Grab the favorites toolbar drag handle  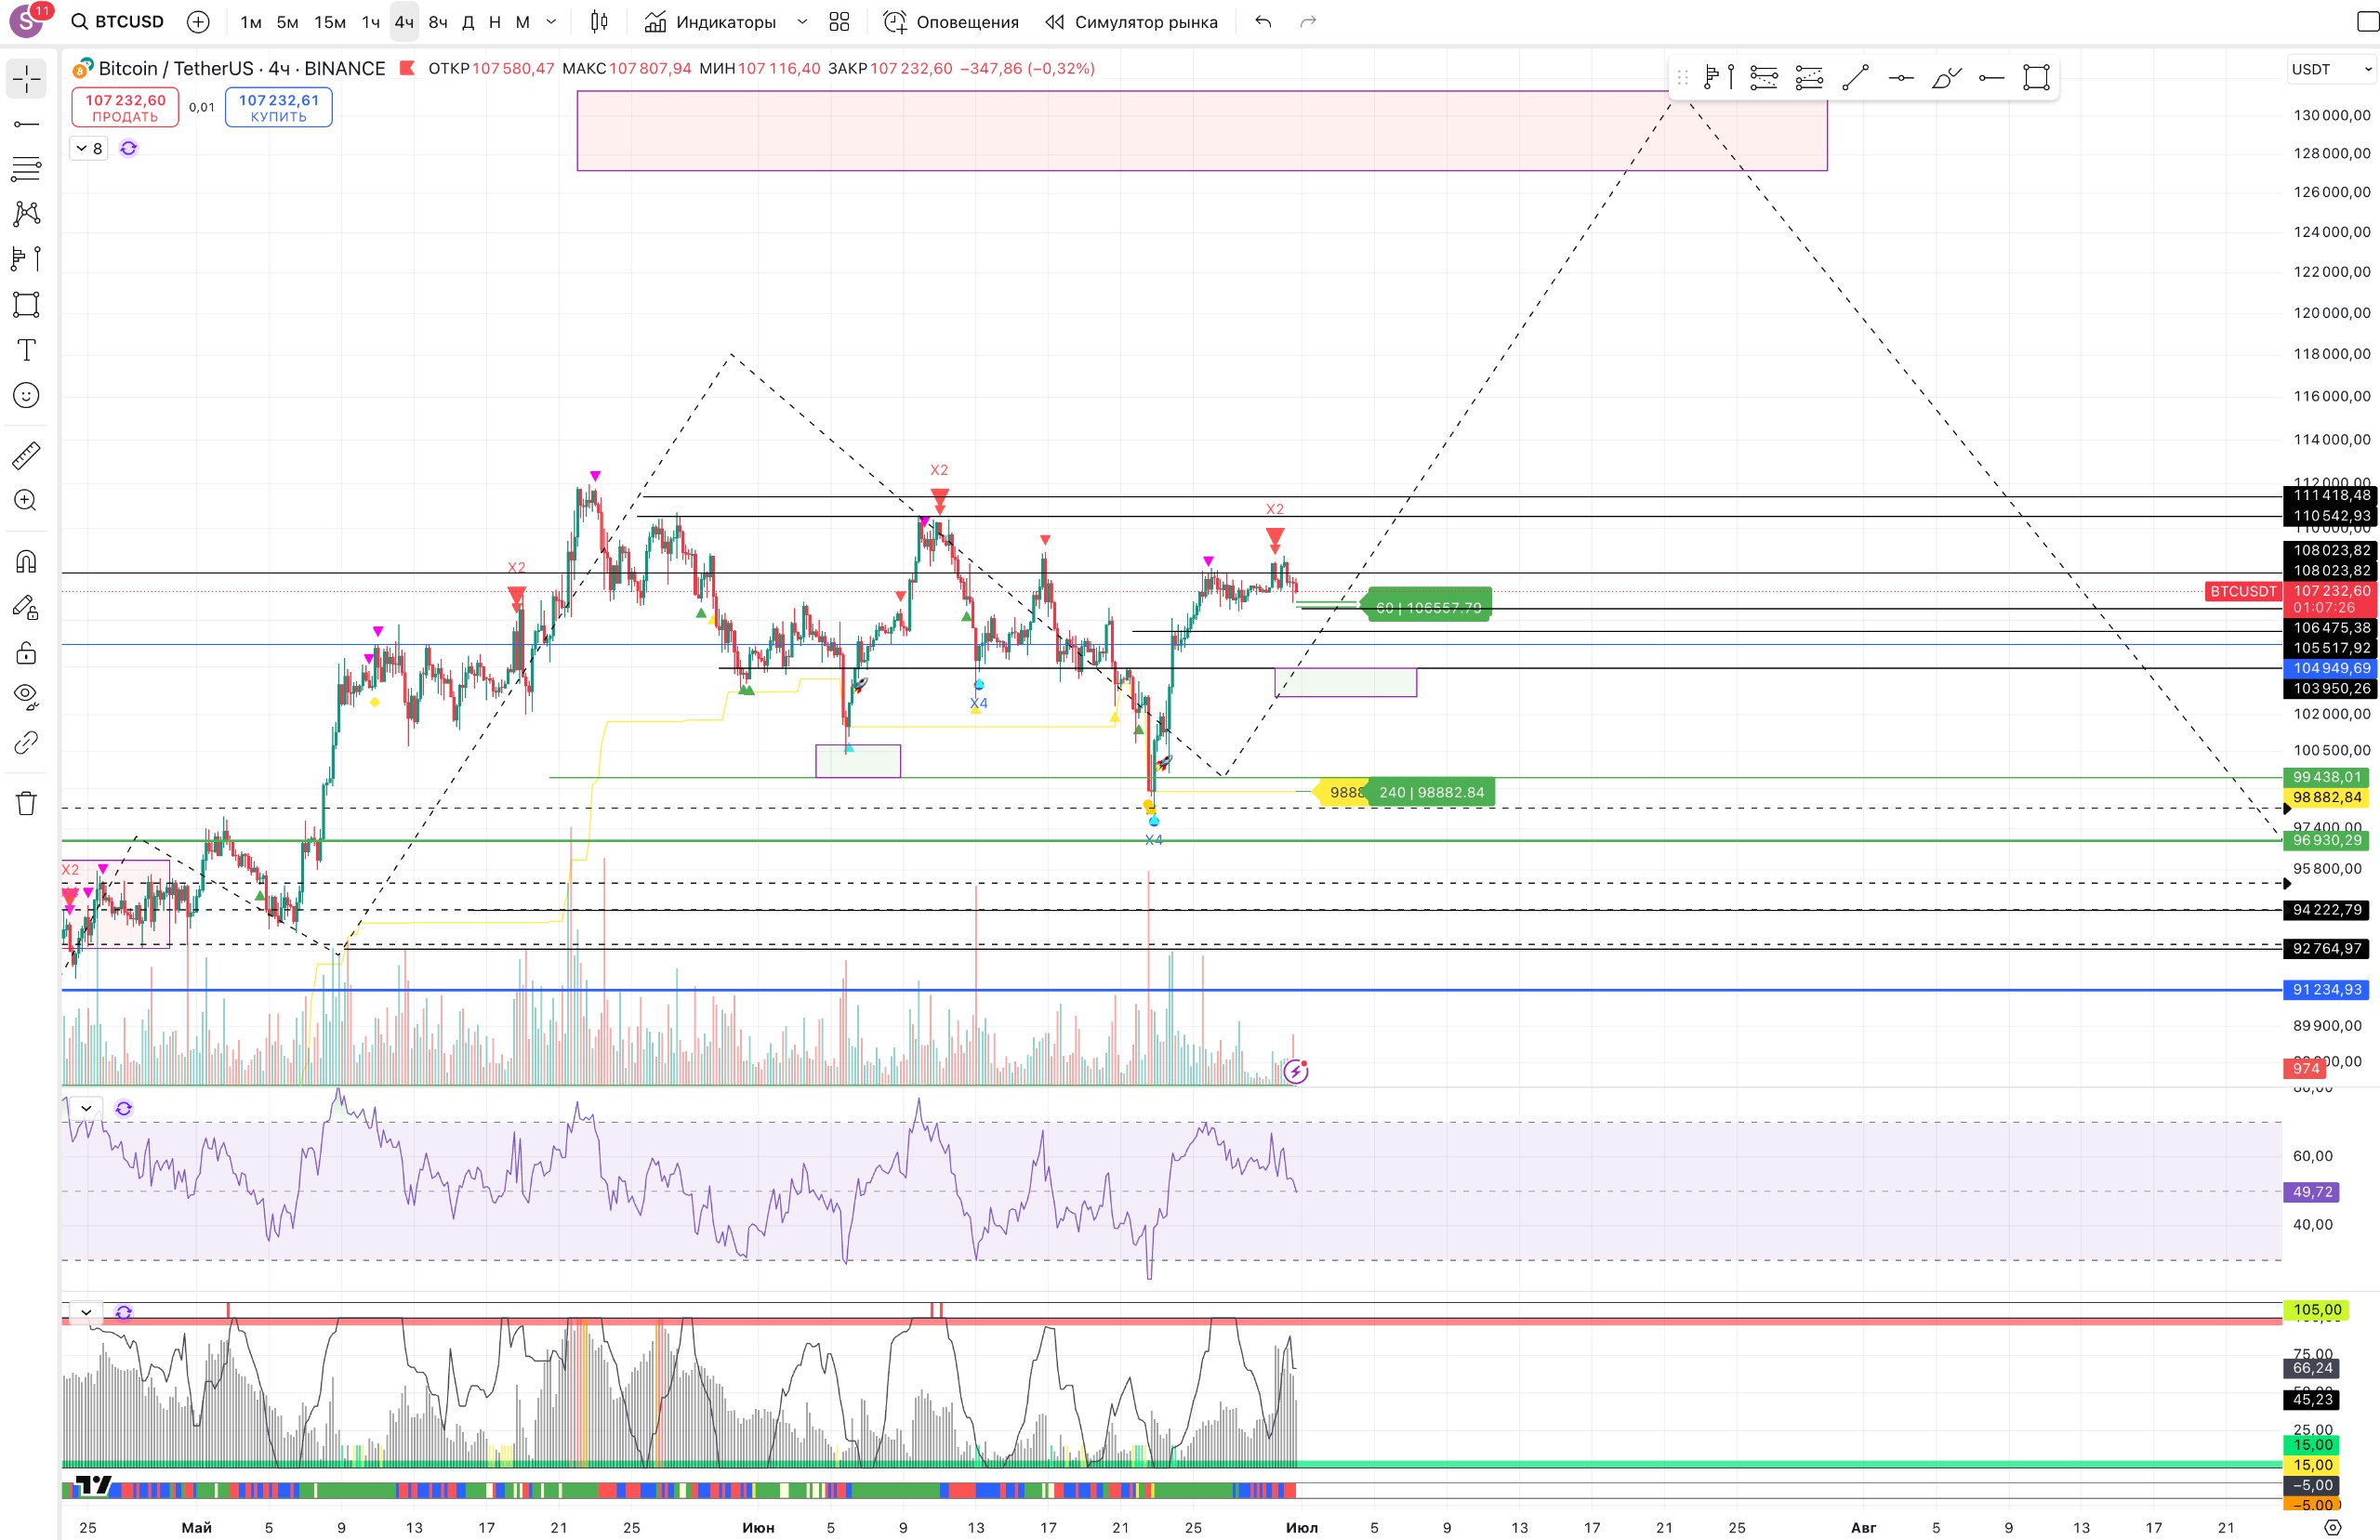(1682, 77)
